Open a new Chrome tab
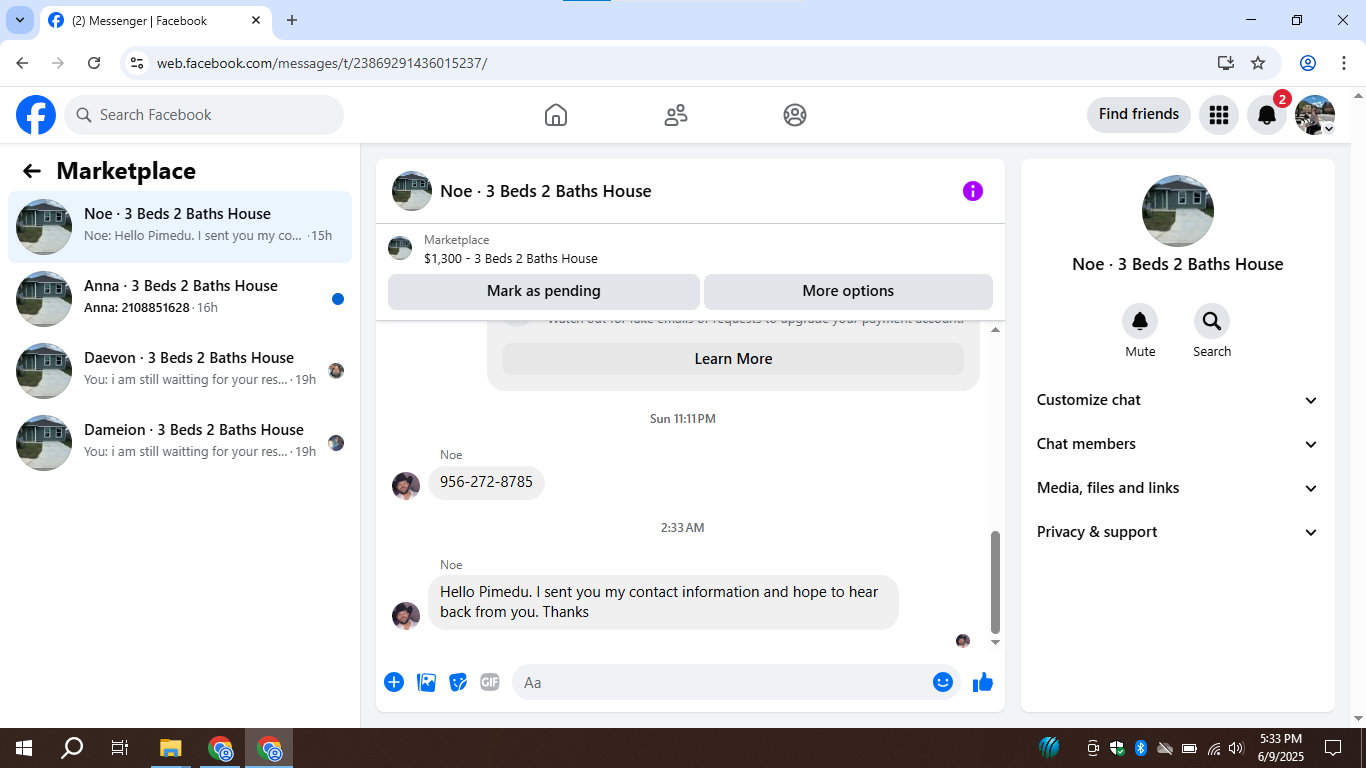 pos(292,20)
